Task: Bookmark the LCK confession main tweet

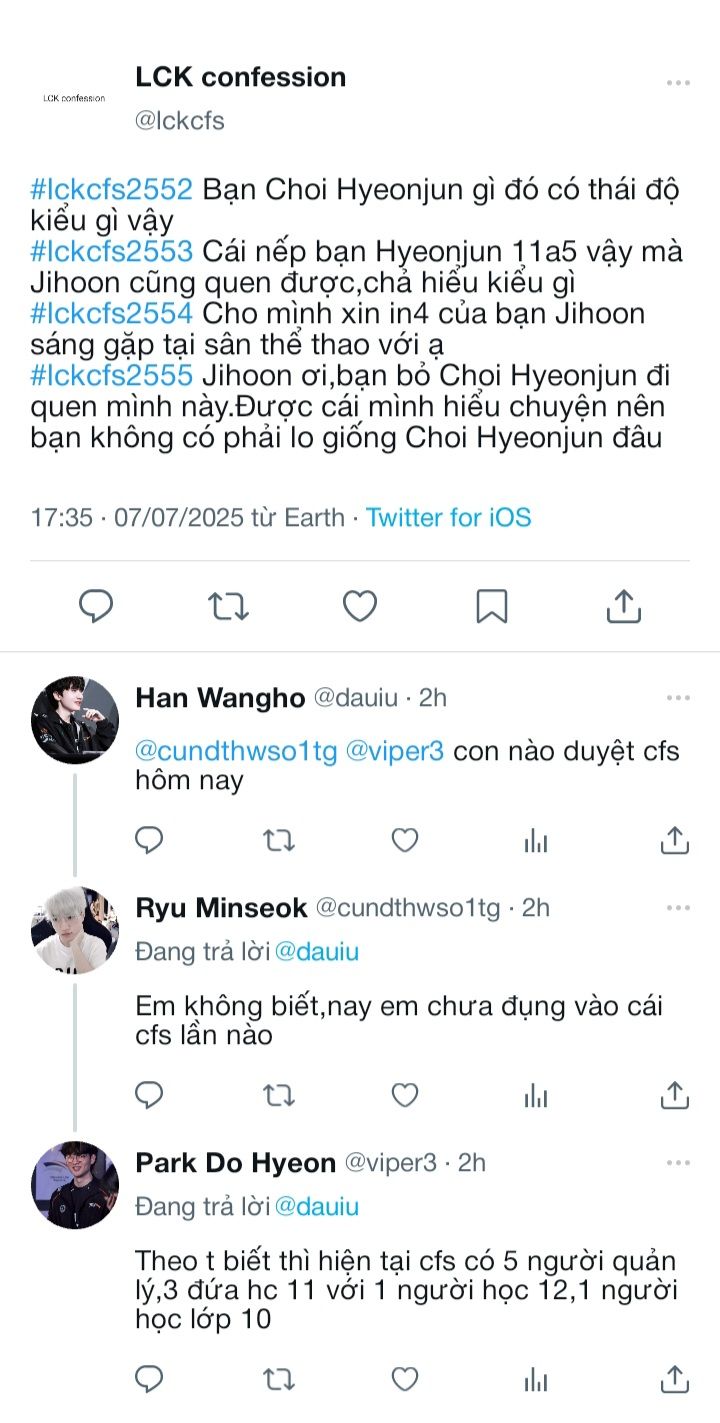Action: [x=492, y=606]
